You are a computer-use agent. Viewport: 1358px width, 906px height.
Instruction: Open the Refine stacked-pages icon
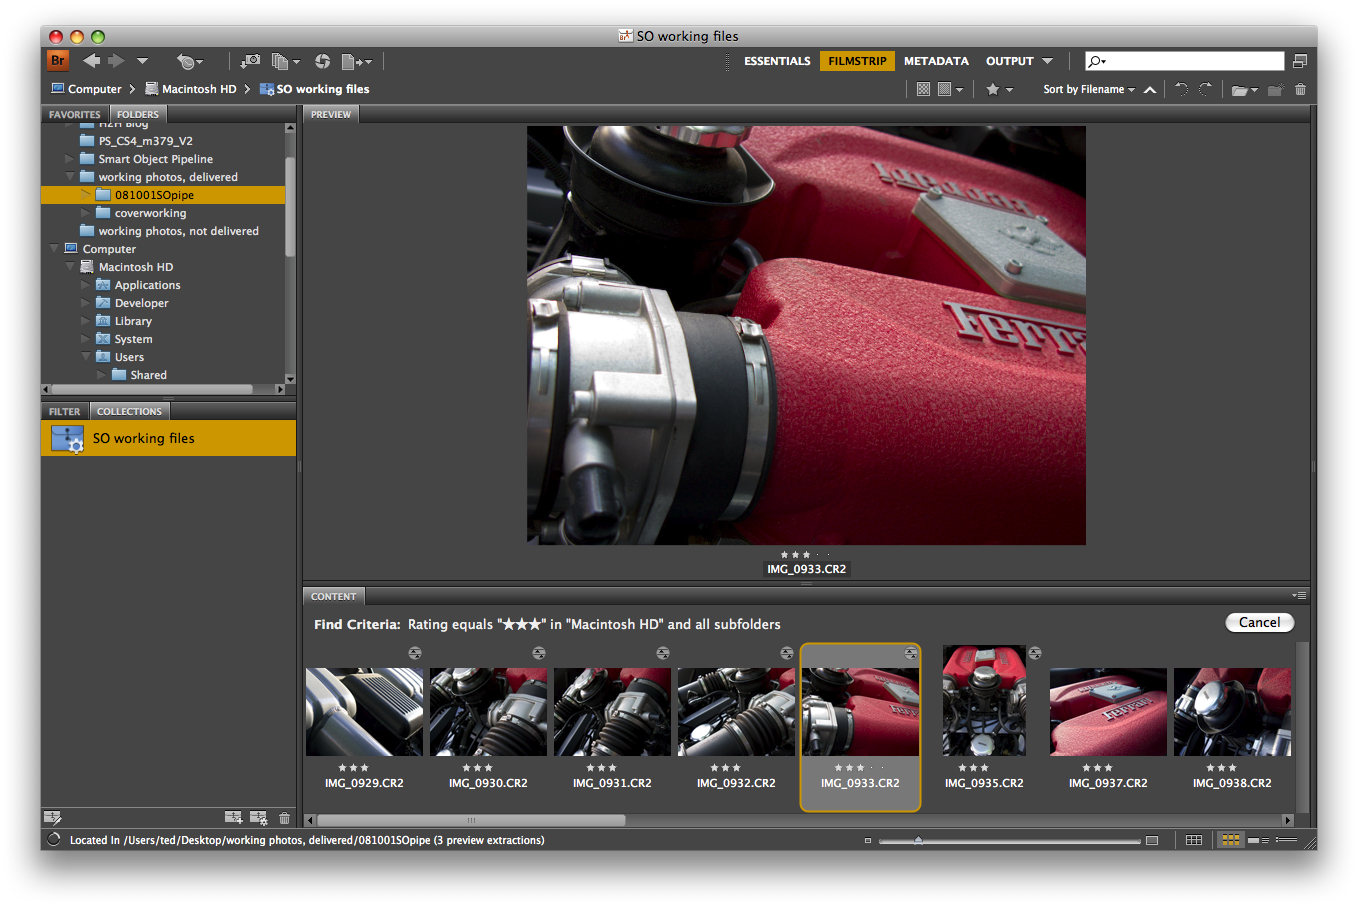[x=285, y=62]
